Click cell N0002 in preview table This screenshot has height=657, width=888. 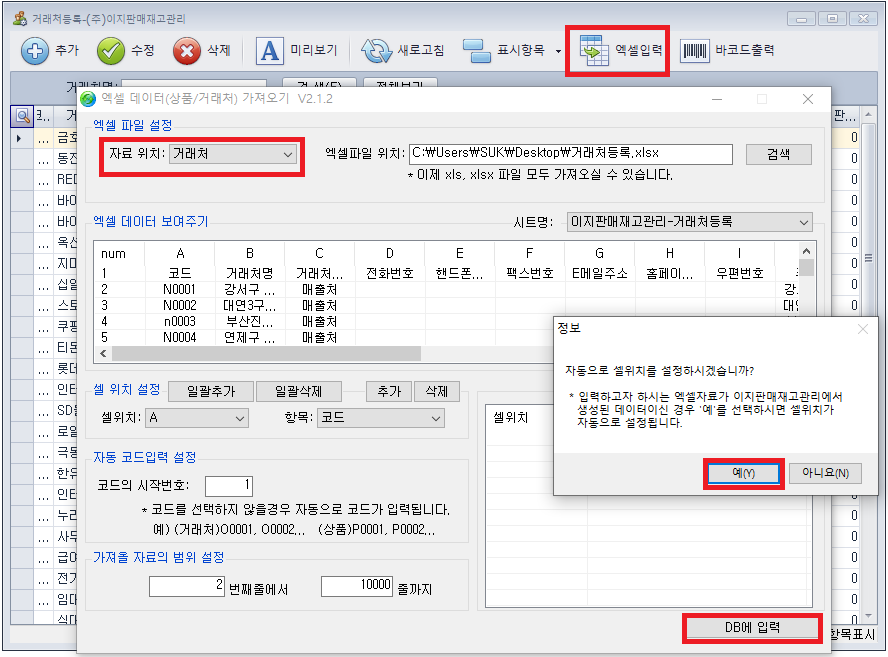pyautogui.click(x=180, y=305)
